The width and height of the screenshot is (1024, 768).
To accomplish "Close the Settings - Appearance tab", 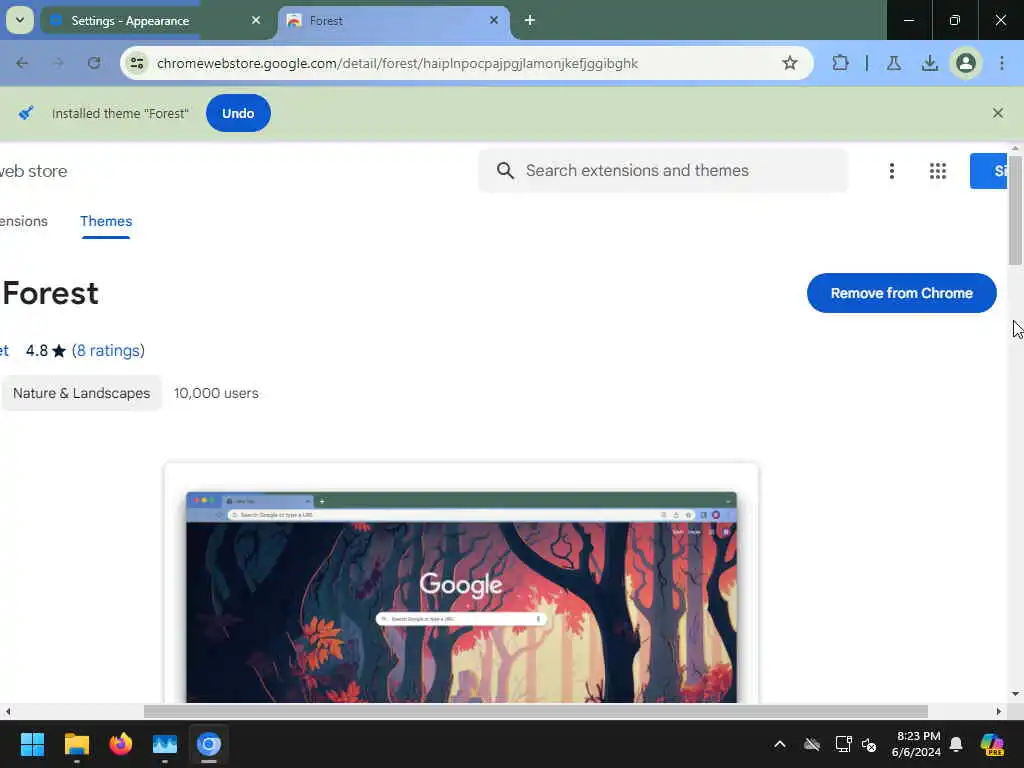I will 256,20.
